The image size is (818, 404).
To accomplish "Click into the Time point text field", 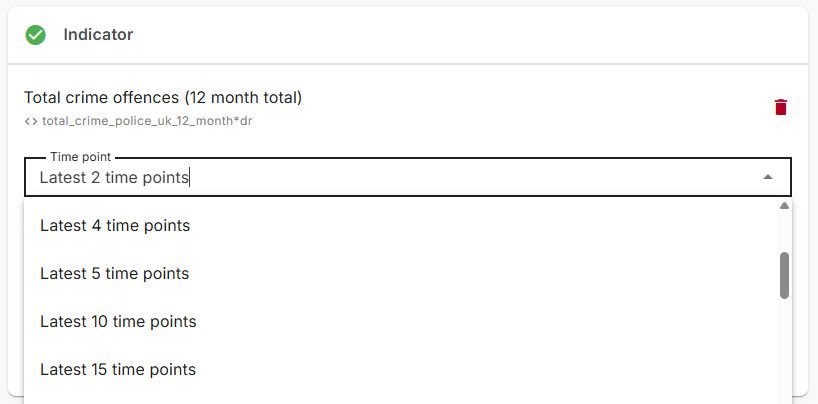I will tap(400, 178).
